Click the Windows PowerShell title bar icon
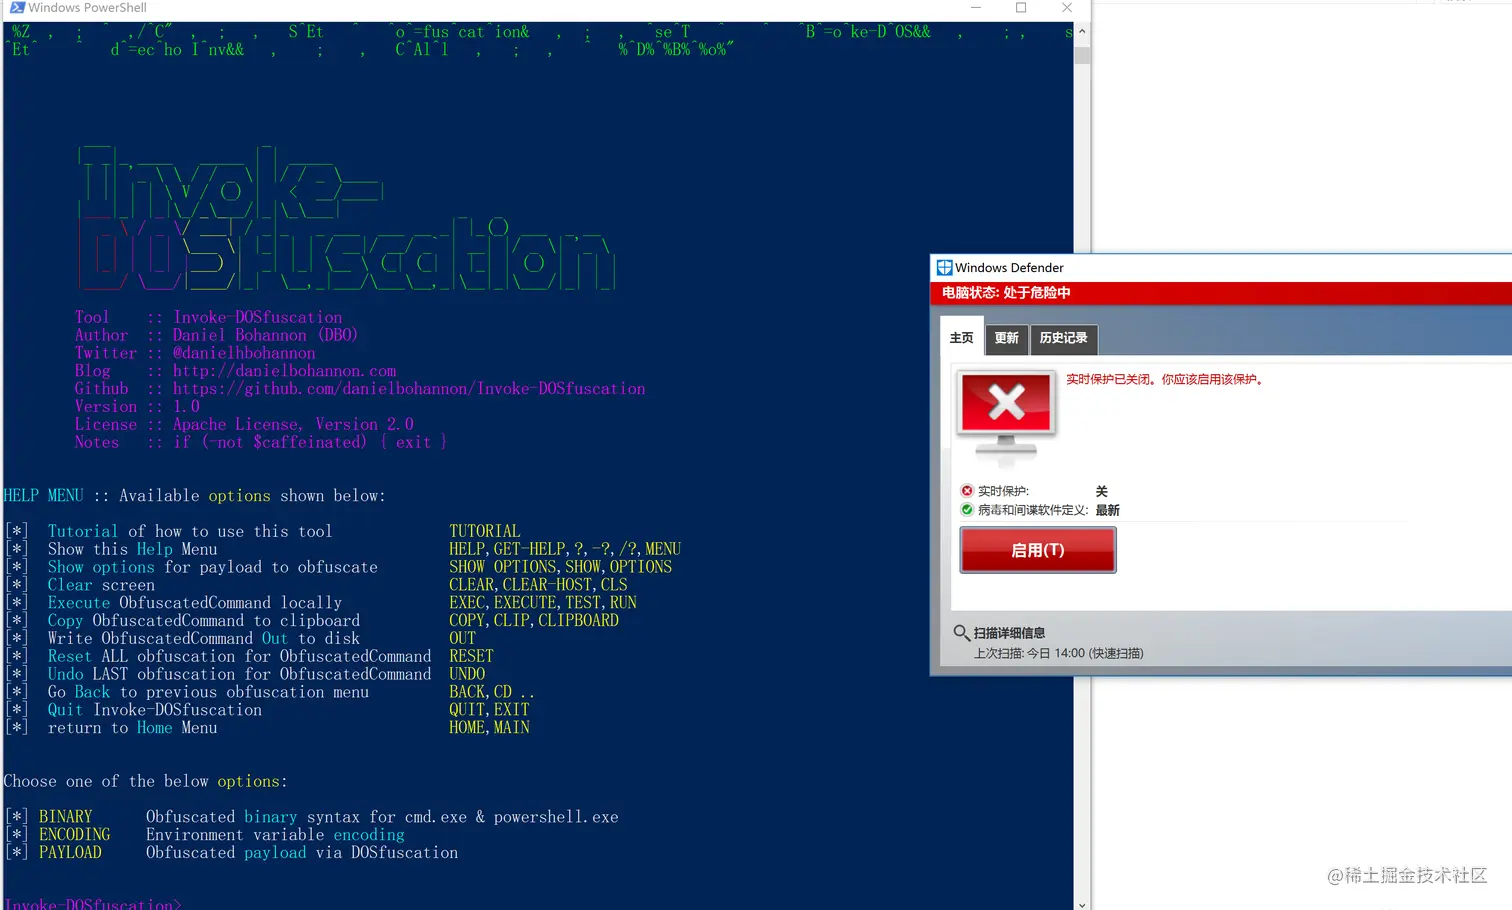The height and width of the screenshot is (910, 1512). [x=17, y=7]
